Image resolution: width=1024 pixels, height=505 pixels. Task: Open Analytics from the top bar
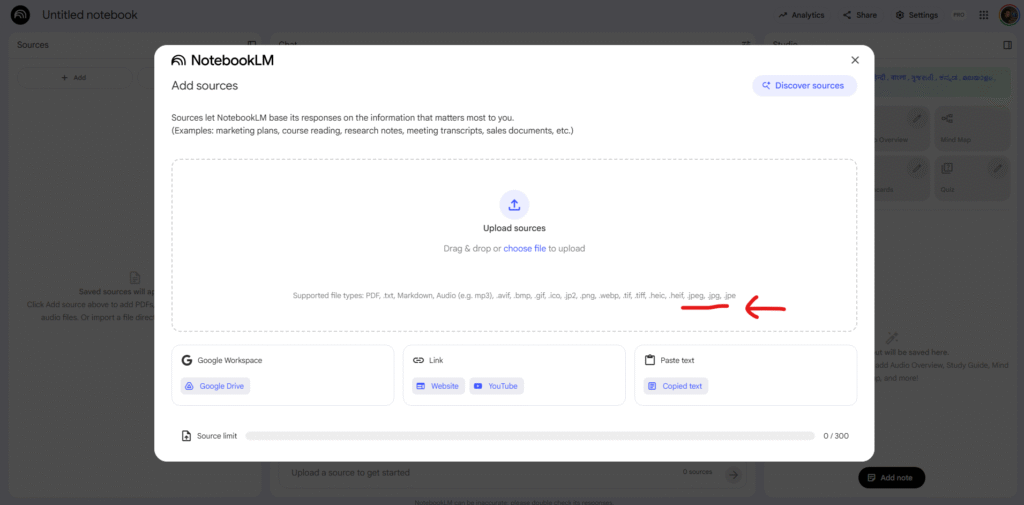(802, 15)
